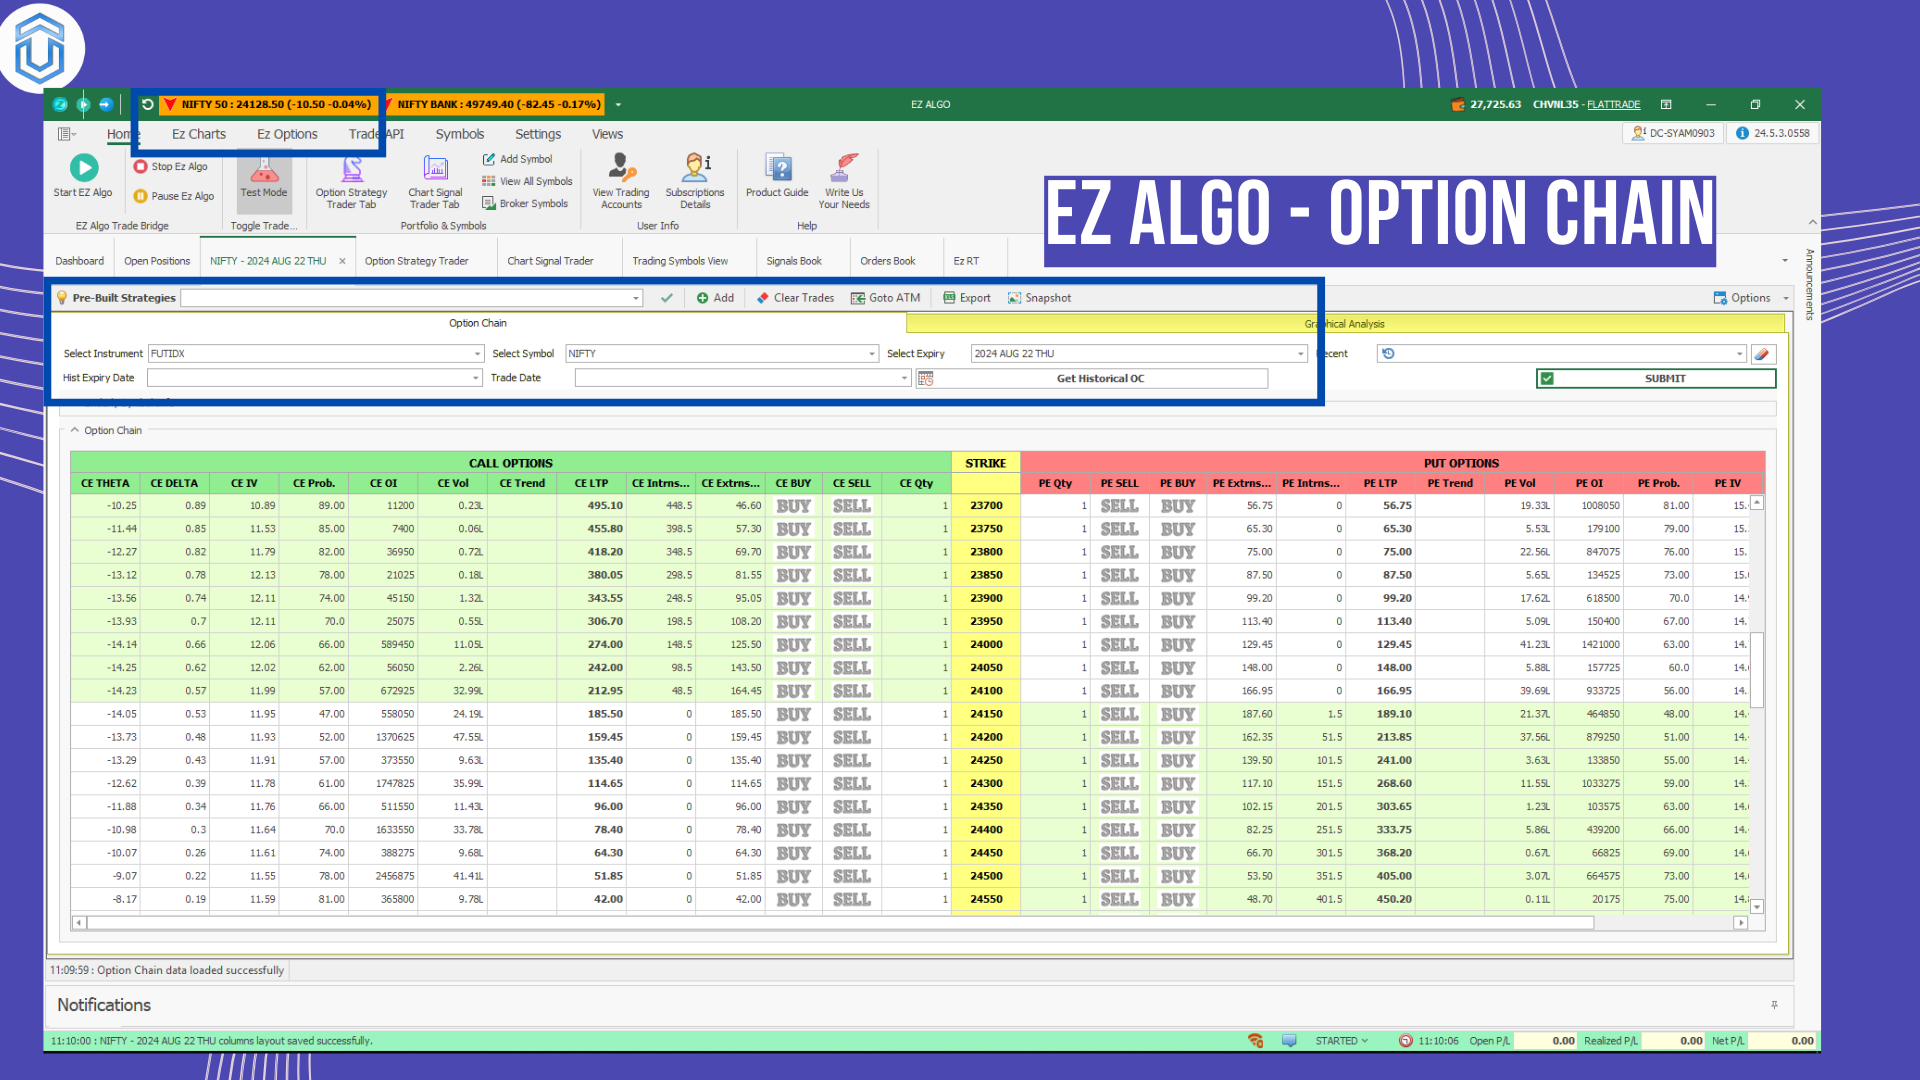Close the NIFTY - 2024 AUG 22 THU tab
Image resolution: width=1920 pixels, height=1080 pixels.
pyautogui.click(x=342, y=261)
